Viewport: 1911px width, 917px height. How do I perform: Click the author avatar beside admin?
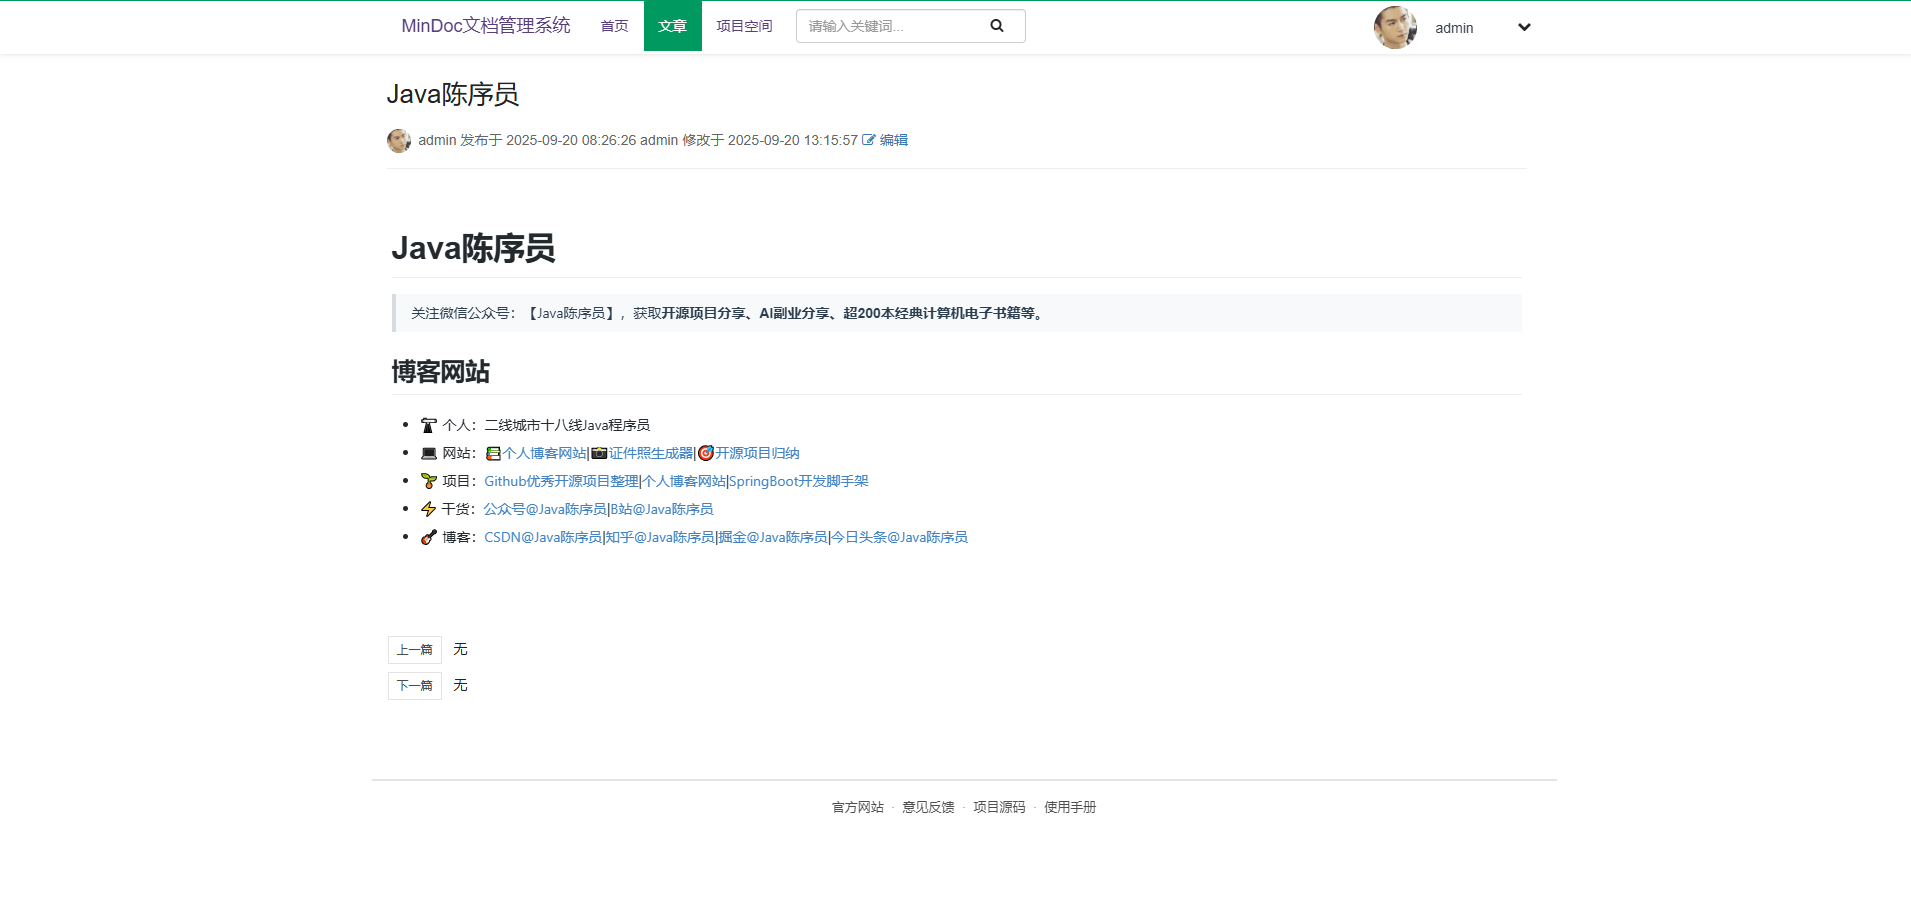pyautogui.click(x=399, y=141)
